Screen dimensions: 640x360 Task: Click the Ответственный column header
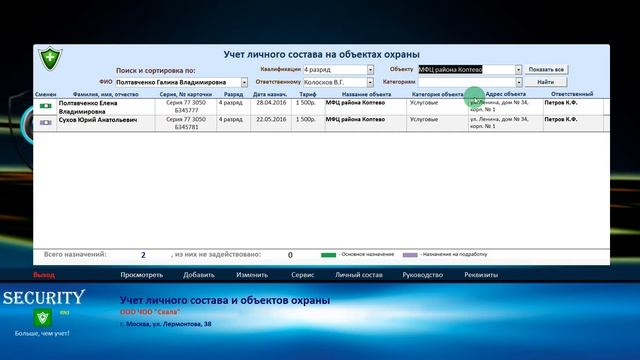(x=572, y=94)
